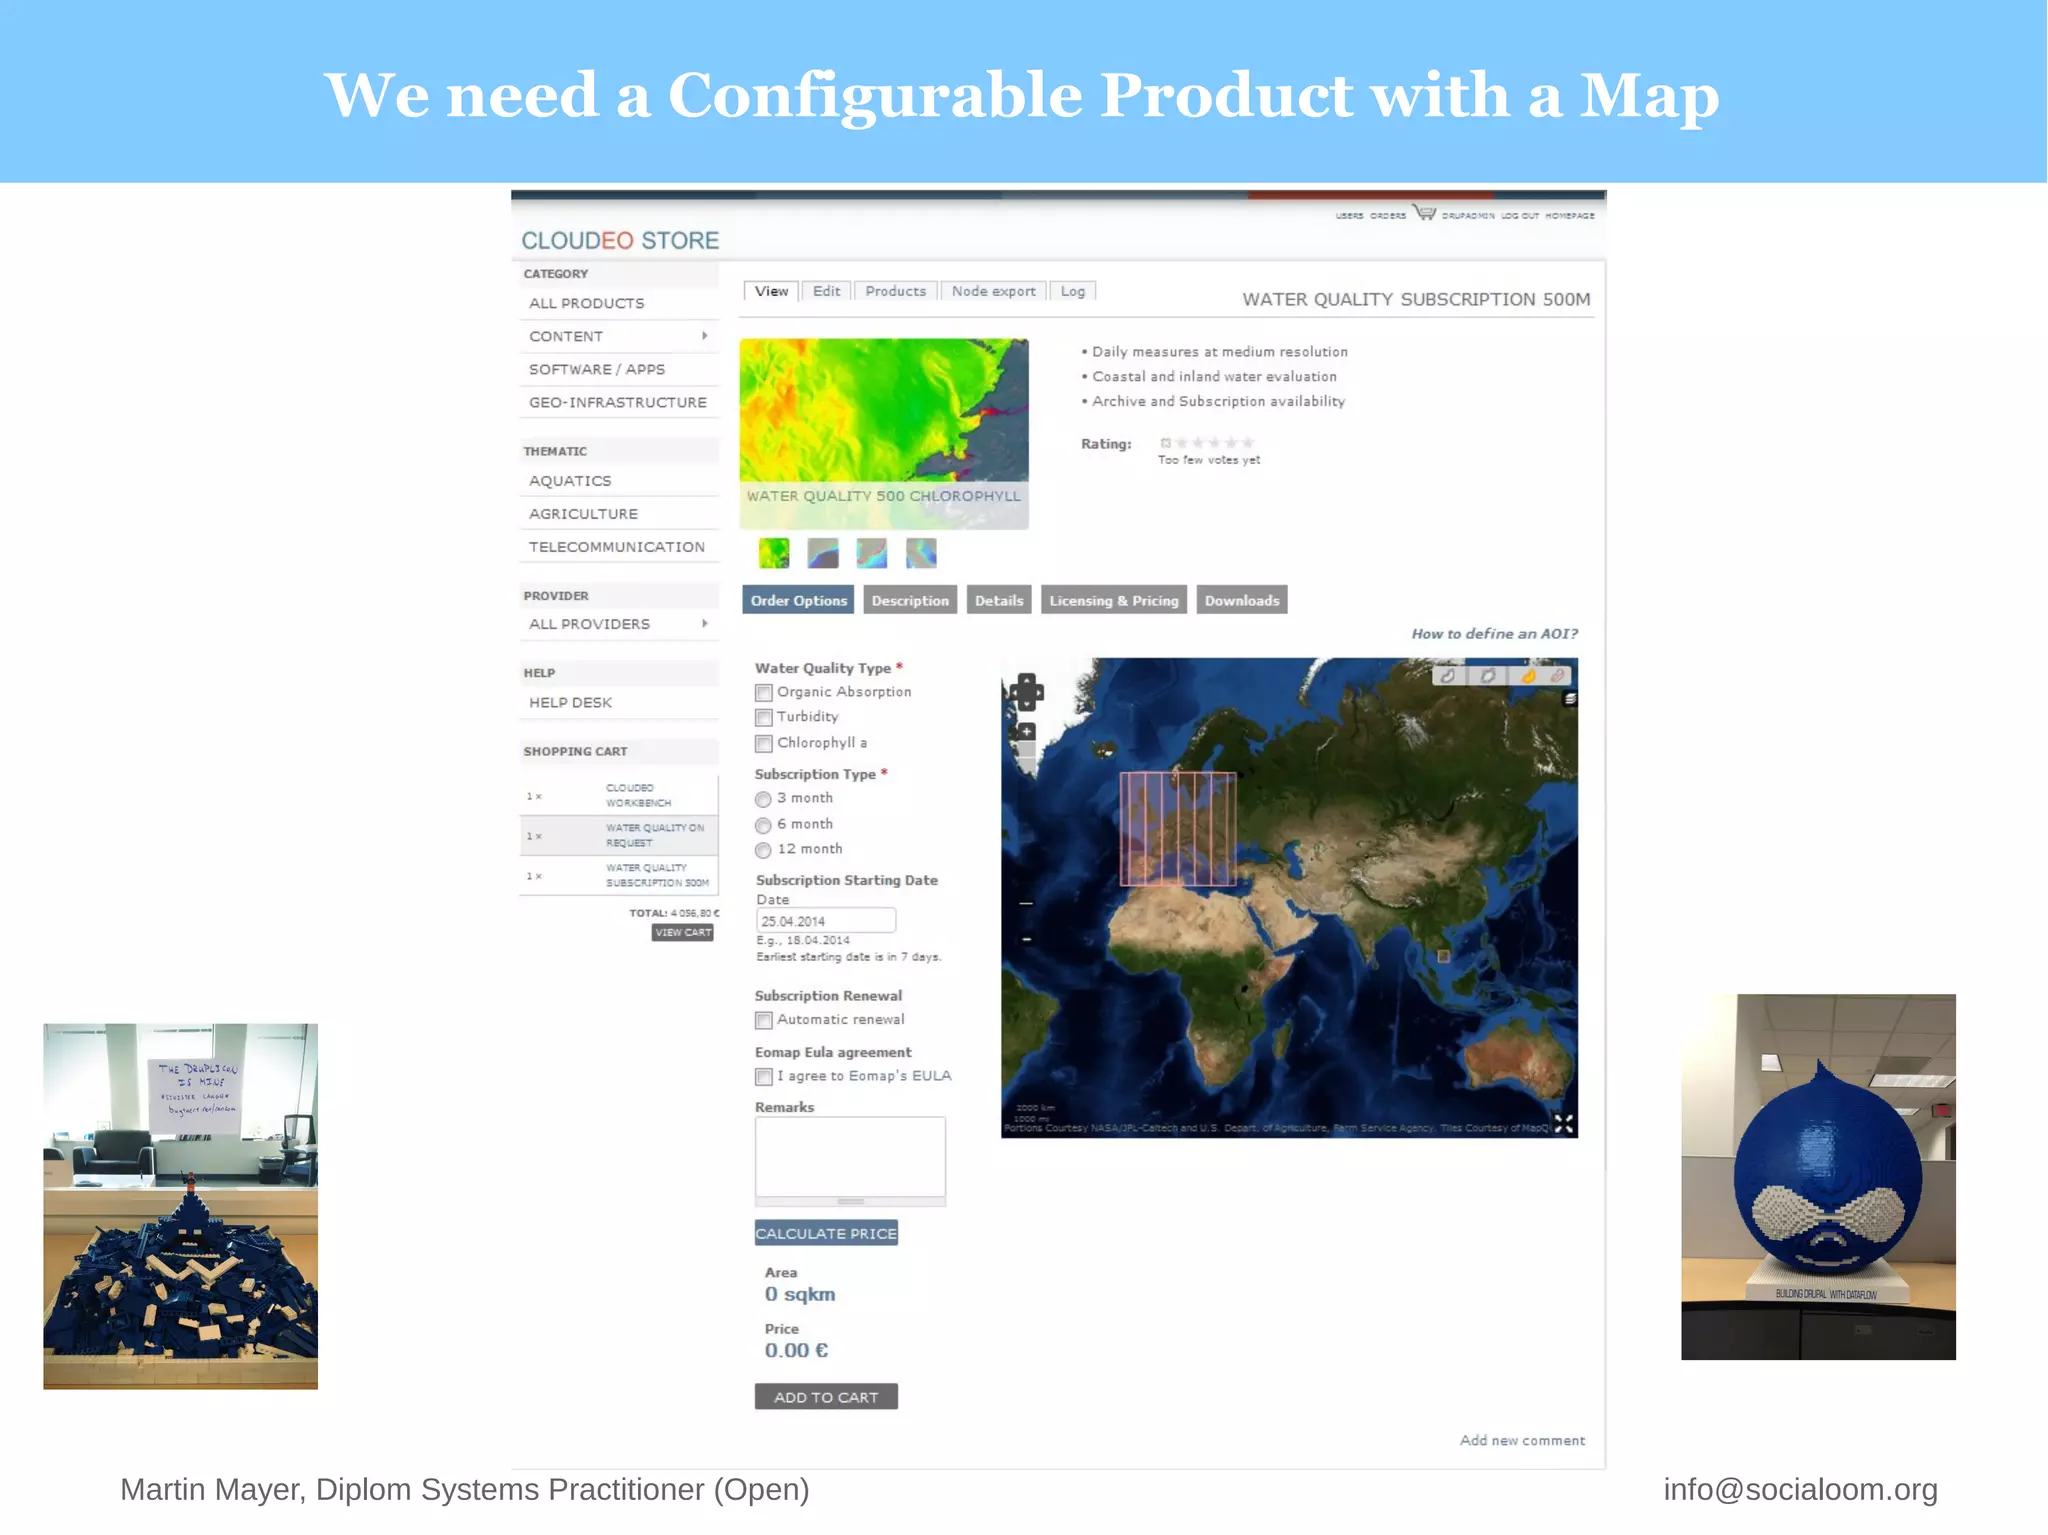Click the ADD TO CART button
The width and height of the screenshot is (2048, 1535).
[826, 1397]
